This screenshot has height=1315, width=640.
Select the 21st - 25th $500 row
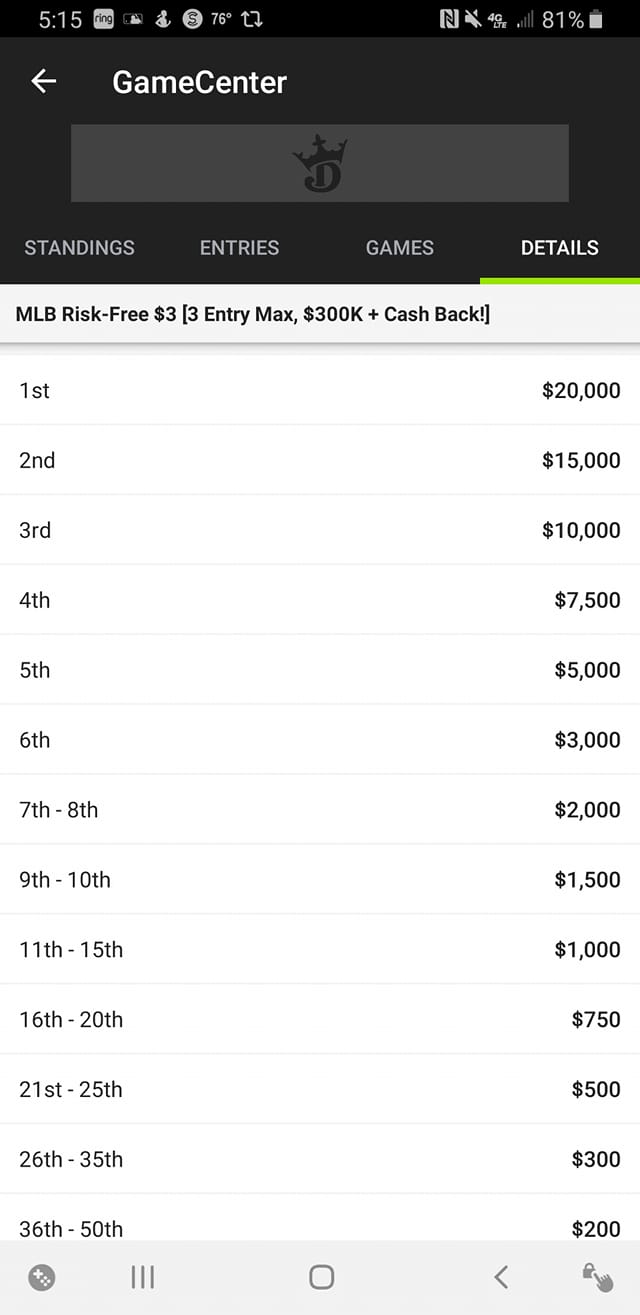320,1089
